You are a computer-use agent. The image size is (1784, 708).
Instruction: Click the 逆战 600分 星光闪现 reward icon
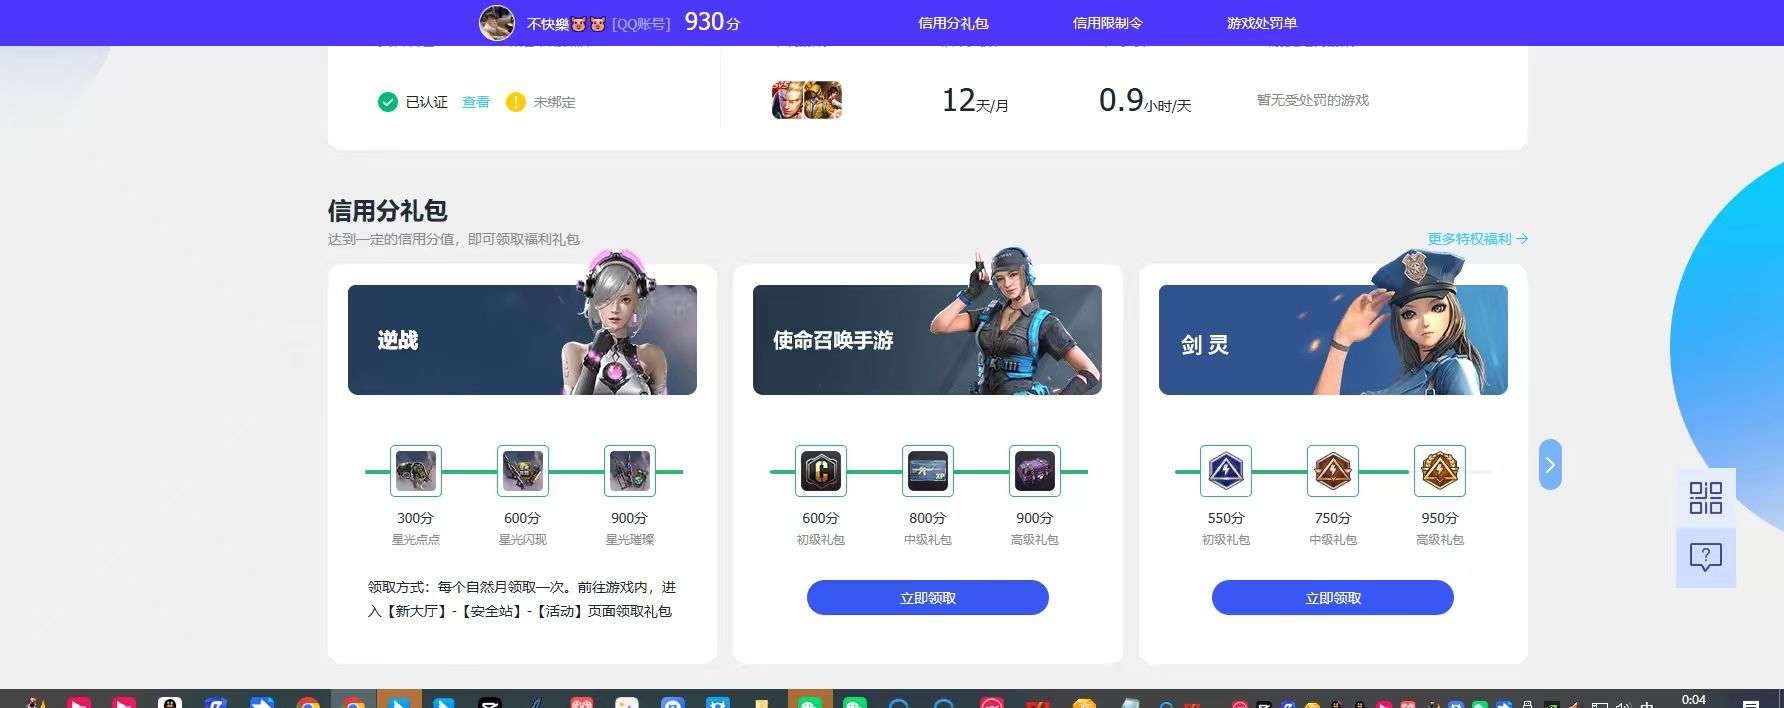[523, 471]
